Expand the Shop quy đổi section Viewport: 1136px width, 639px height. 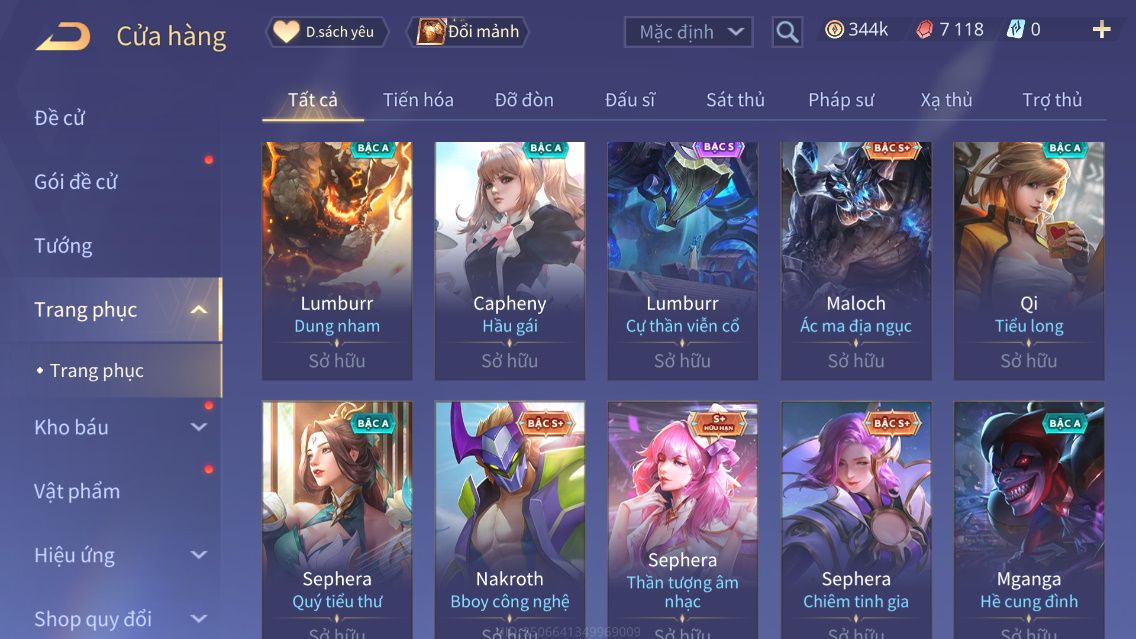(199, 619)
